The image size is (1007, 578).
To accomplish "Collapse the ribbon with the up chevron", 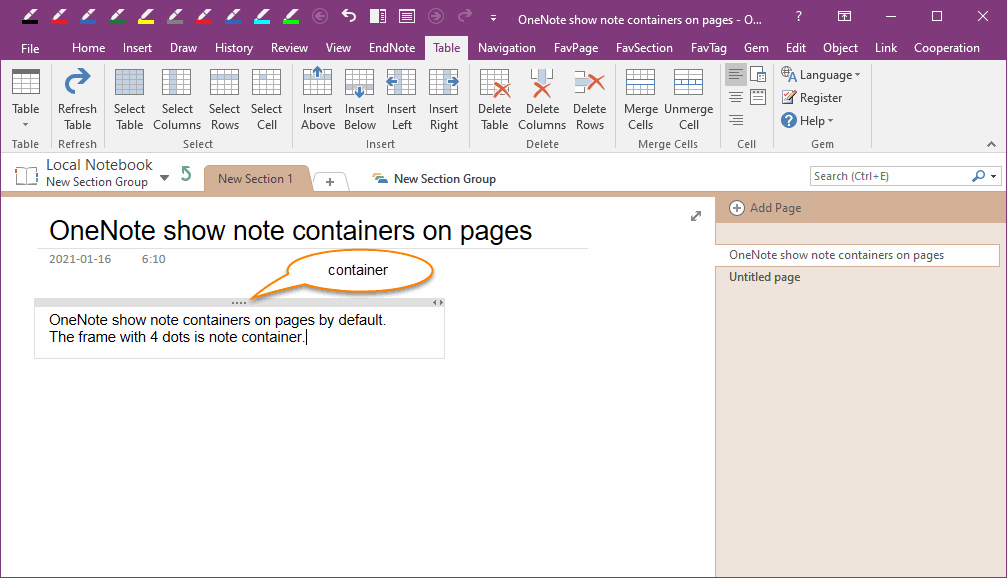I will coord(992,144).
